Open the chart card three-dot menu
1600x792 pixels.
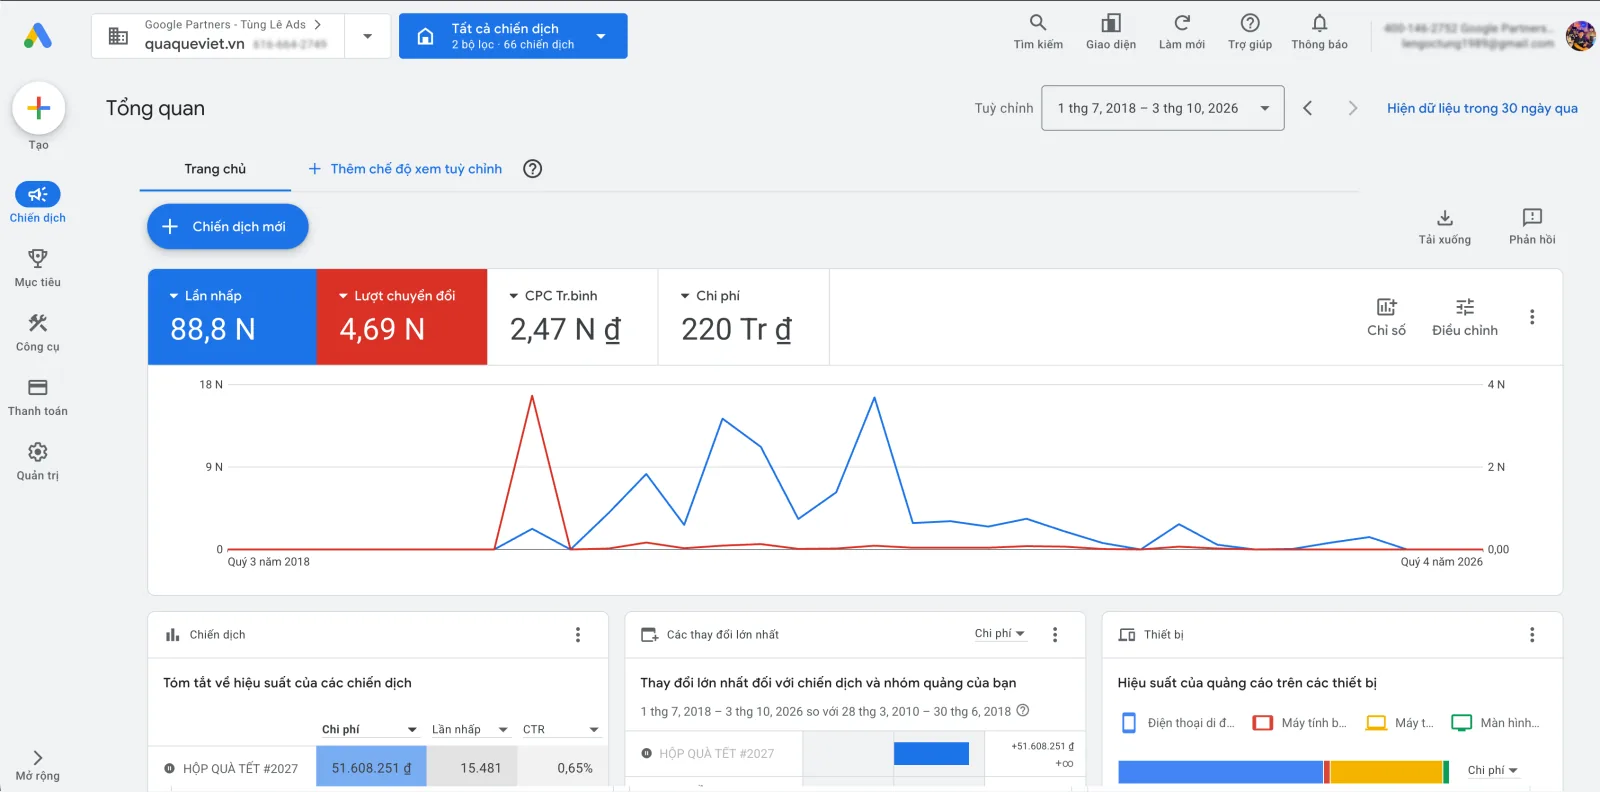point(1532,317)
